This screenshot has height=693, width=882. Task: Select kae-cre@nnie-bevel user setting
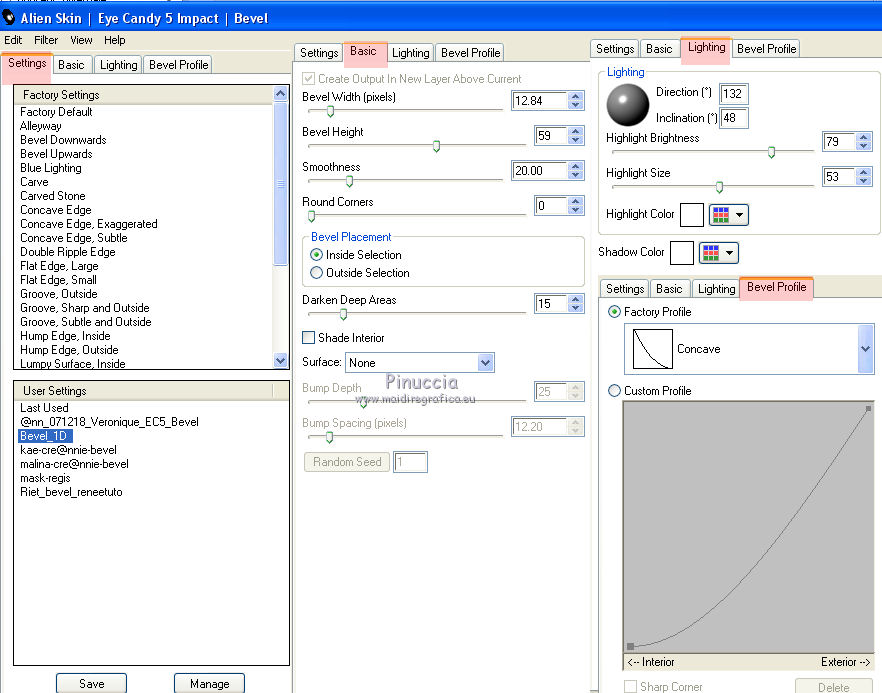click(x=68, y=450)
